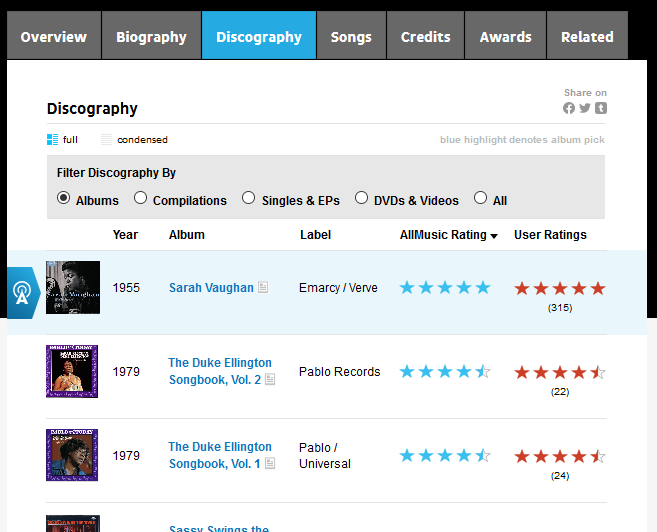Sort by AllMusic Rating column arrow
The width and height of the screenshot is (657, 532).
click(x=494, y=236)
